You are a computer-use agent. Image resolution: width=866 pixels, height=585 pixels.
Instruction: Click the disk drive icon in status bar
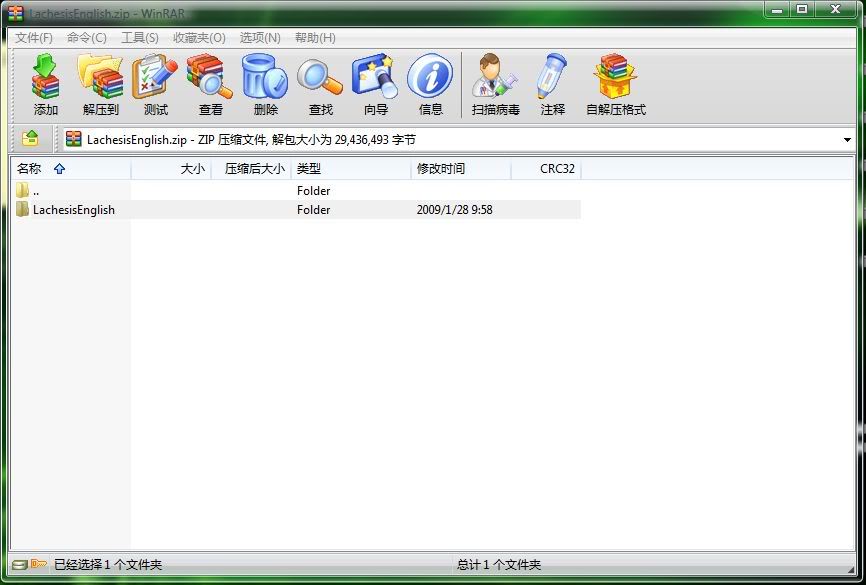click(x=20, y=565)
